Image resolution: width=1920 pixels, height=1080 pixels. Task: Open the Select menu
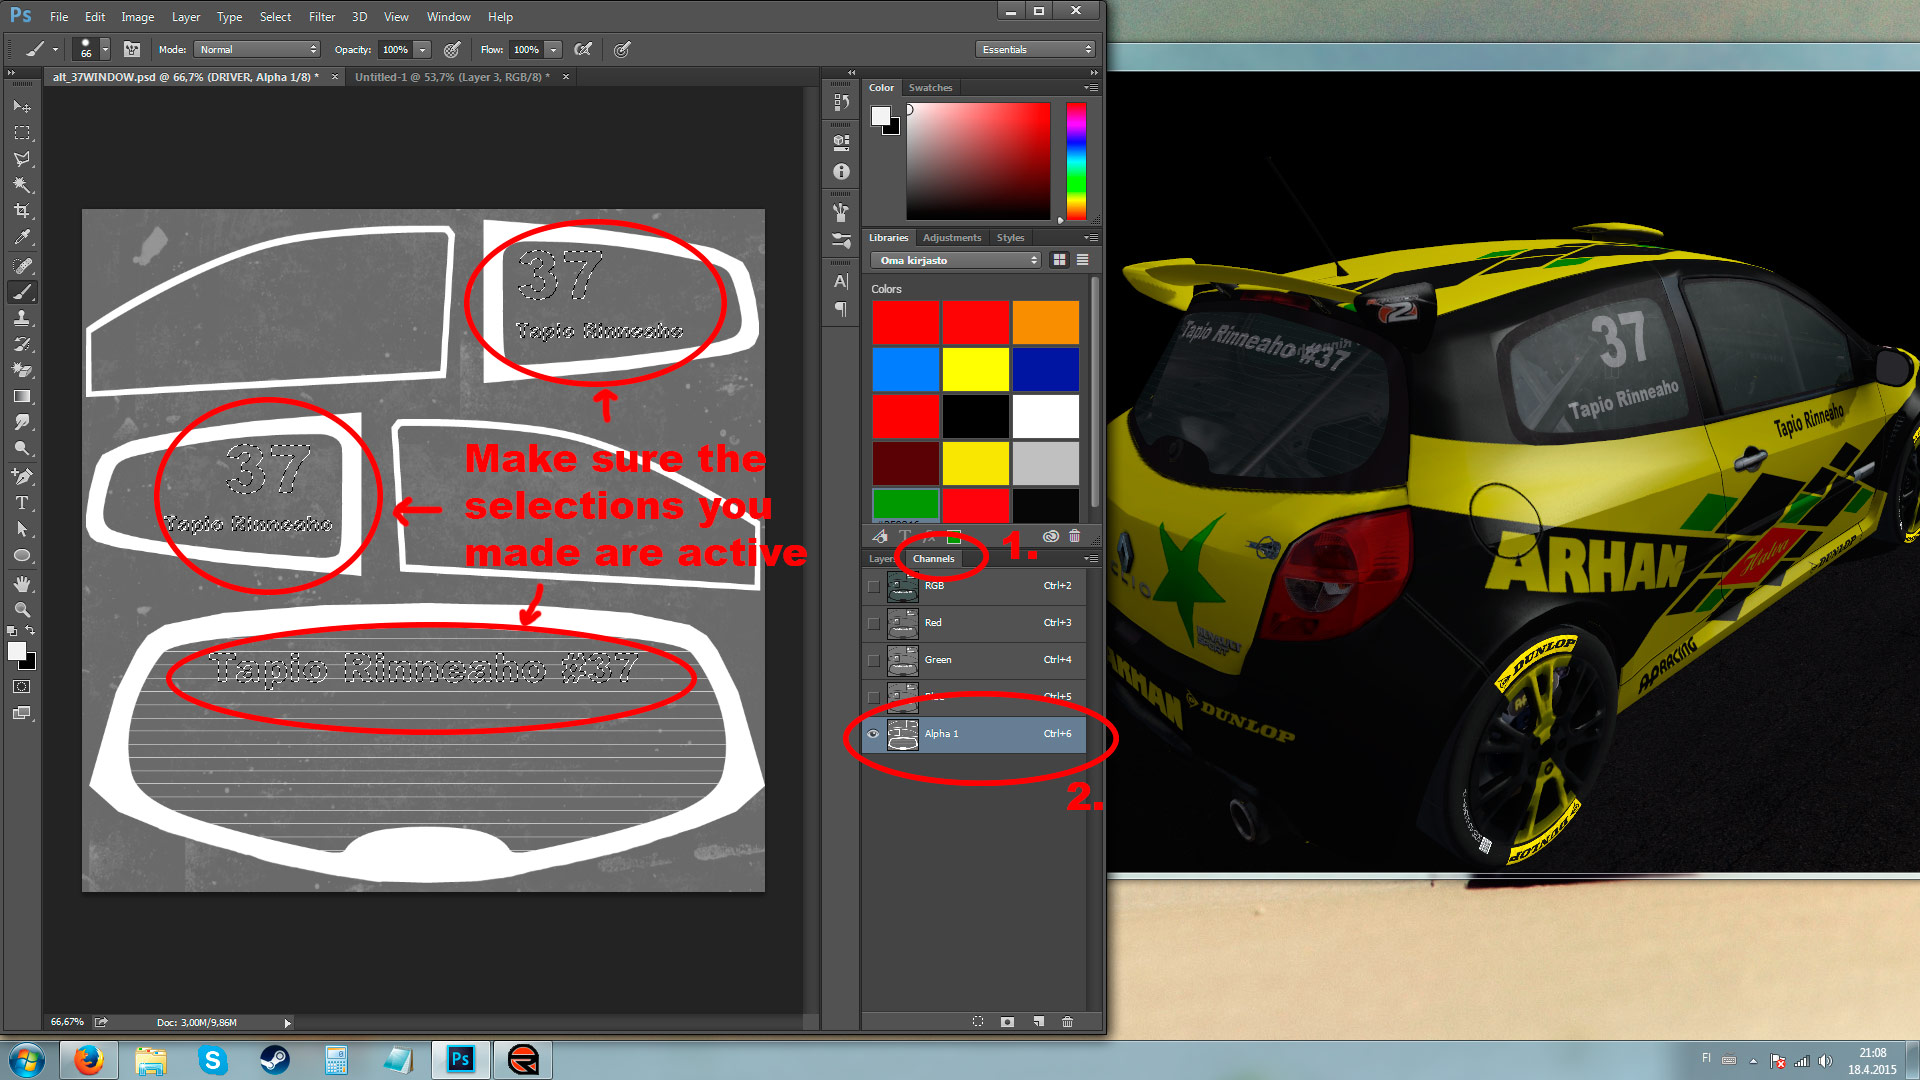point(275,17)
